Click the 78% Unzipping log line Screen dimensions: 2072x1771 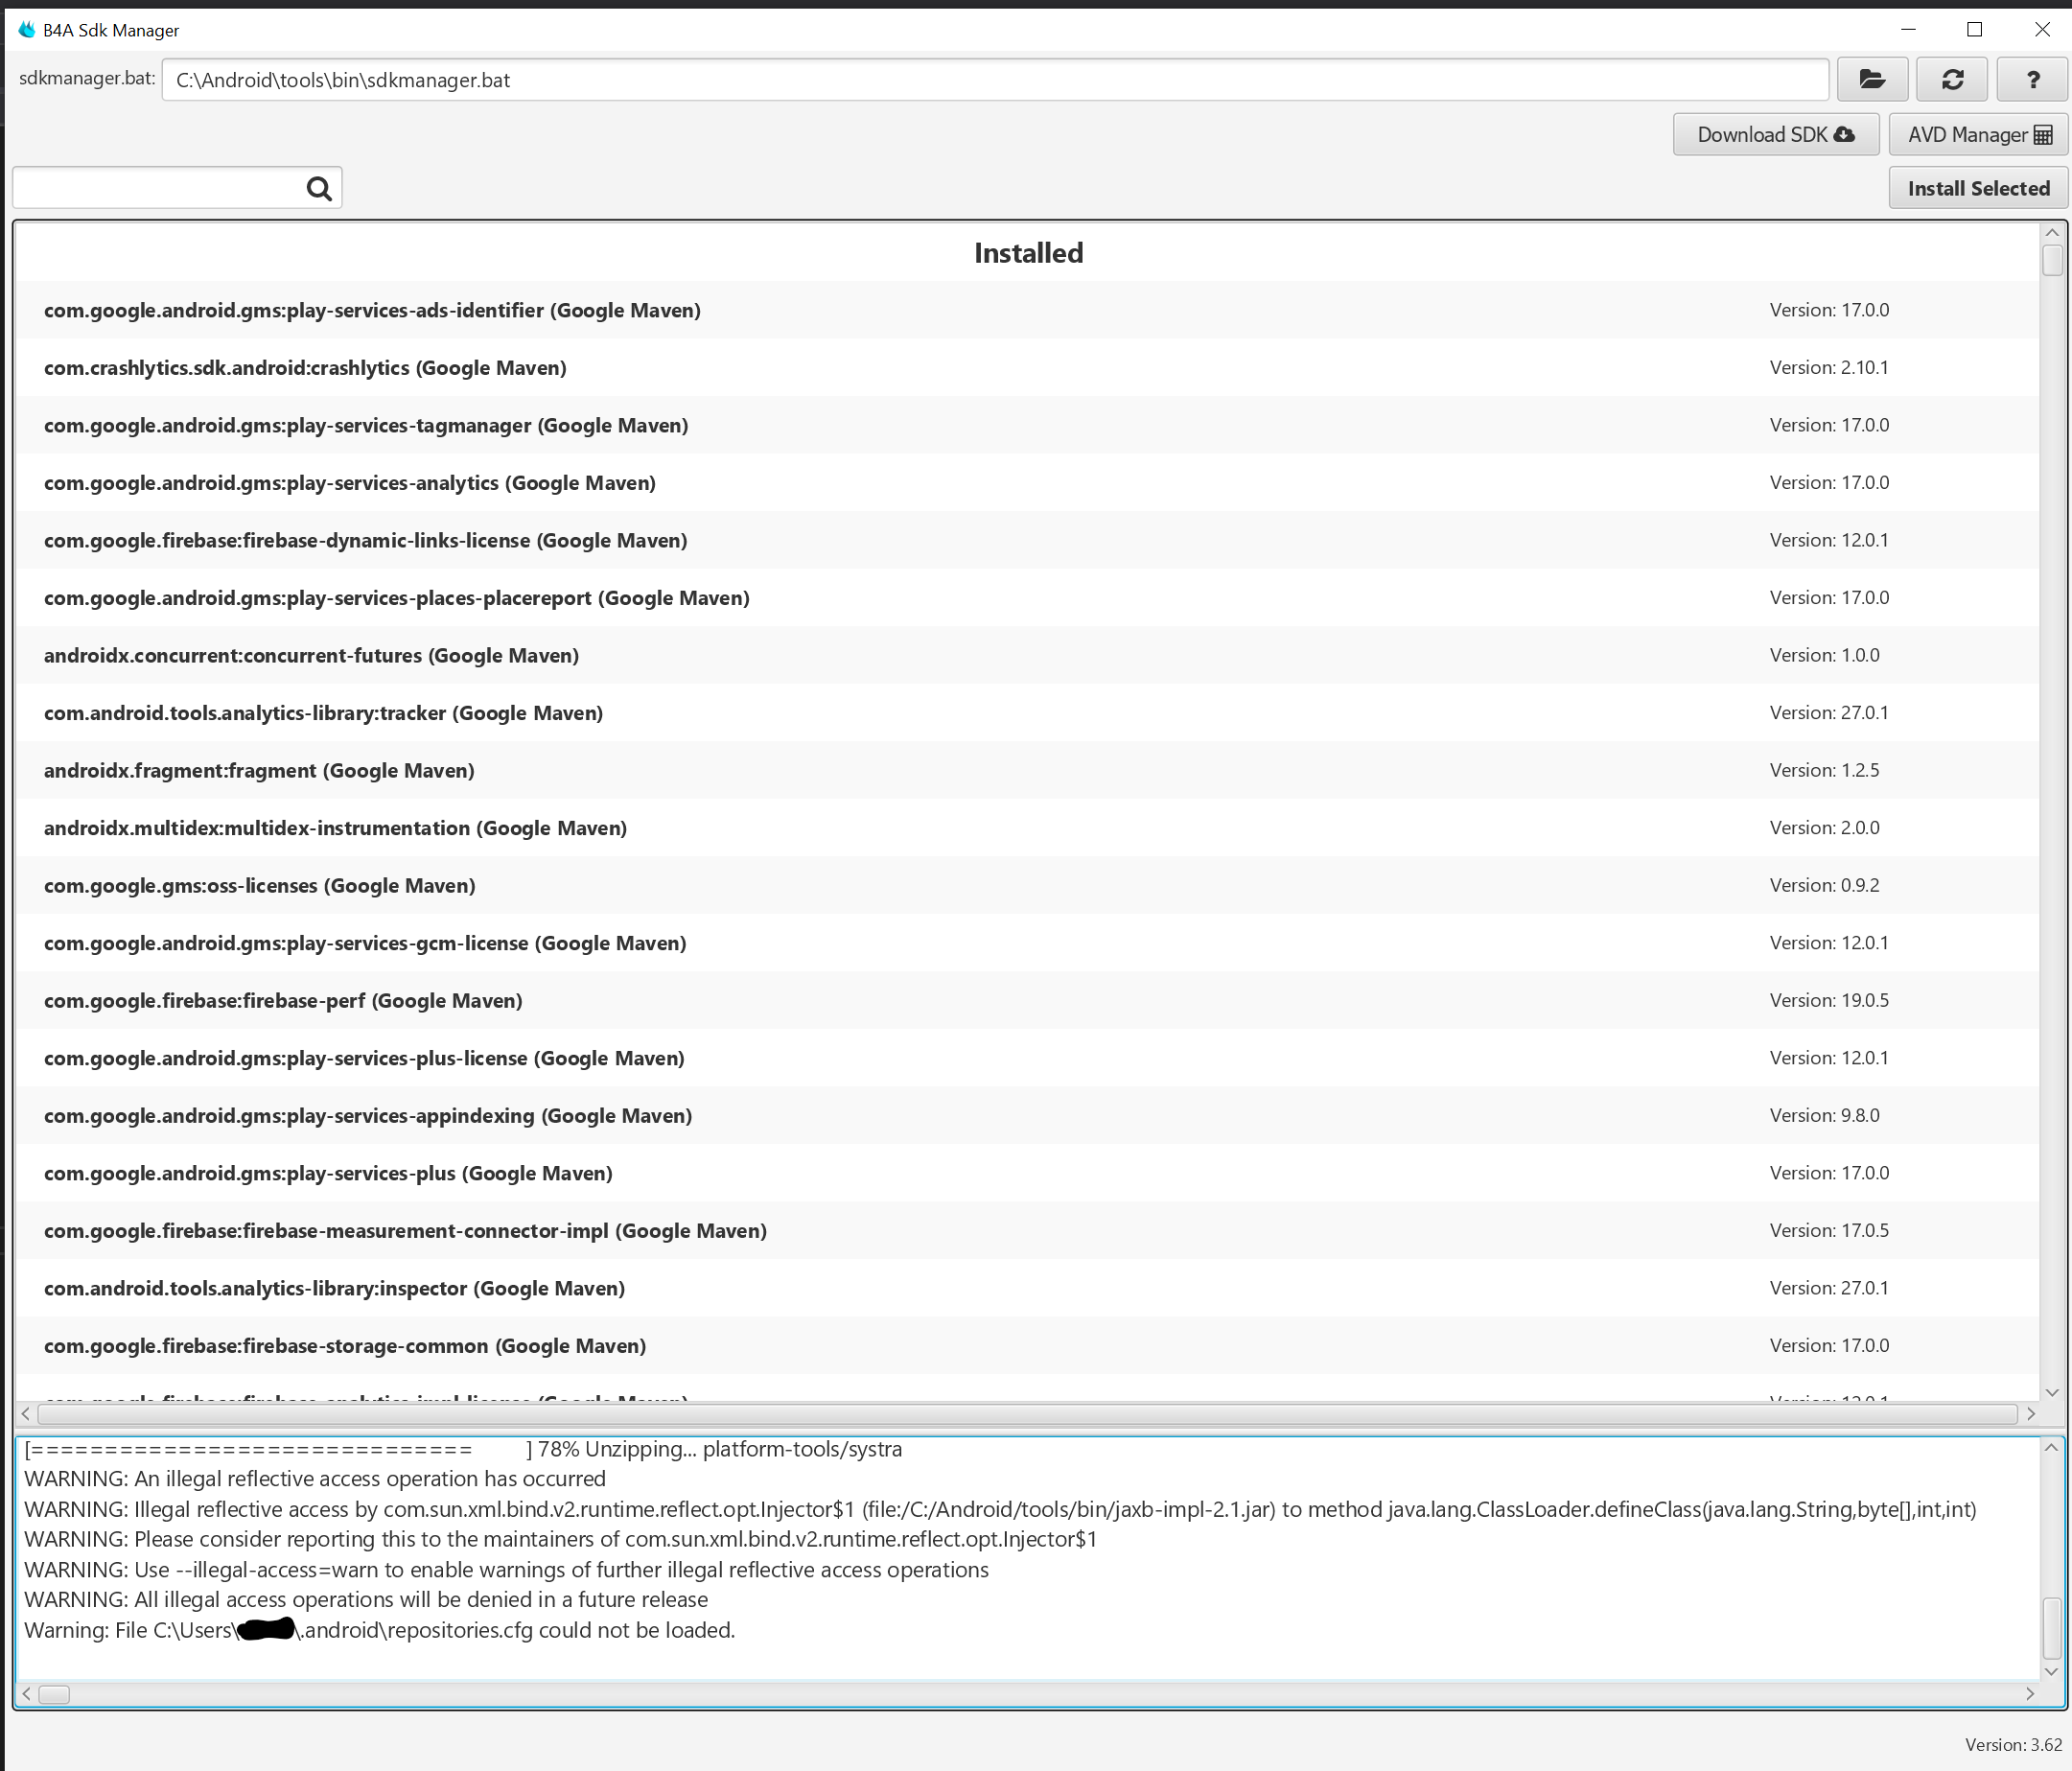pyautogui.click(x=463, y=1449)
